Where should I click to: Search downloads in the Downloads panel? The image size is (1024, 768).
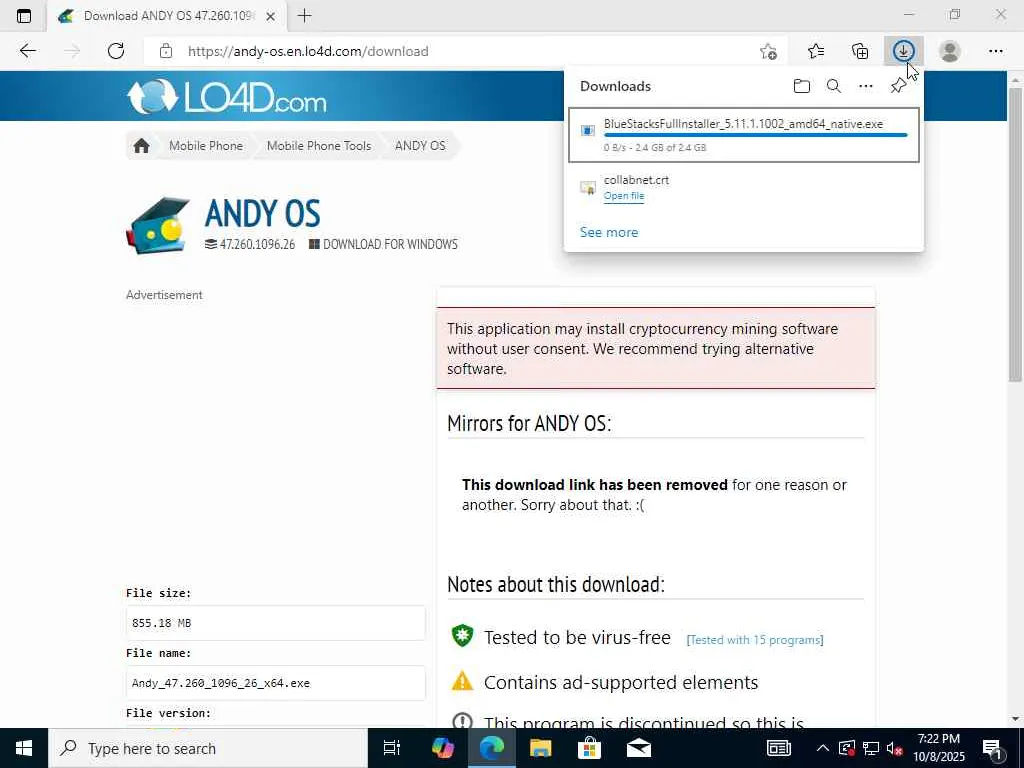click(834, 86)
